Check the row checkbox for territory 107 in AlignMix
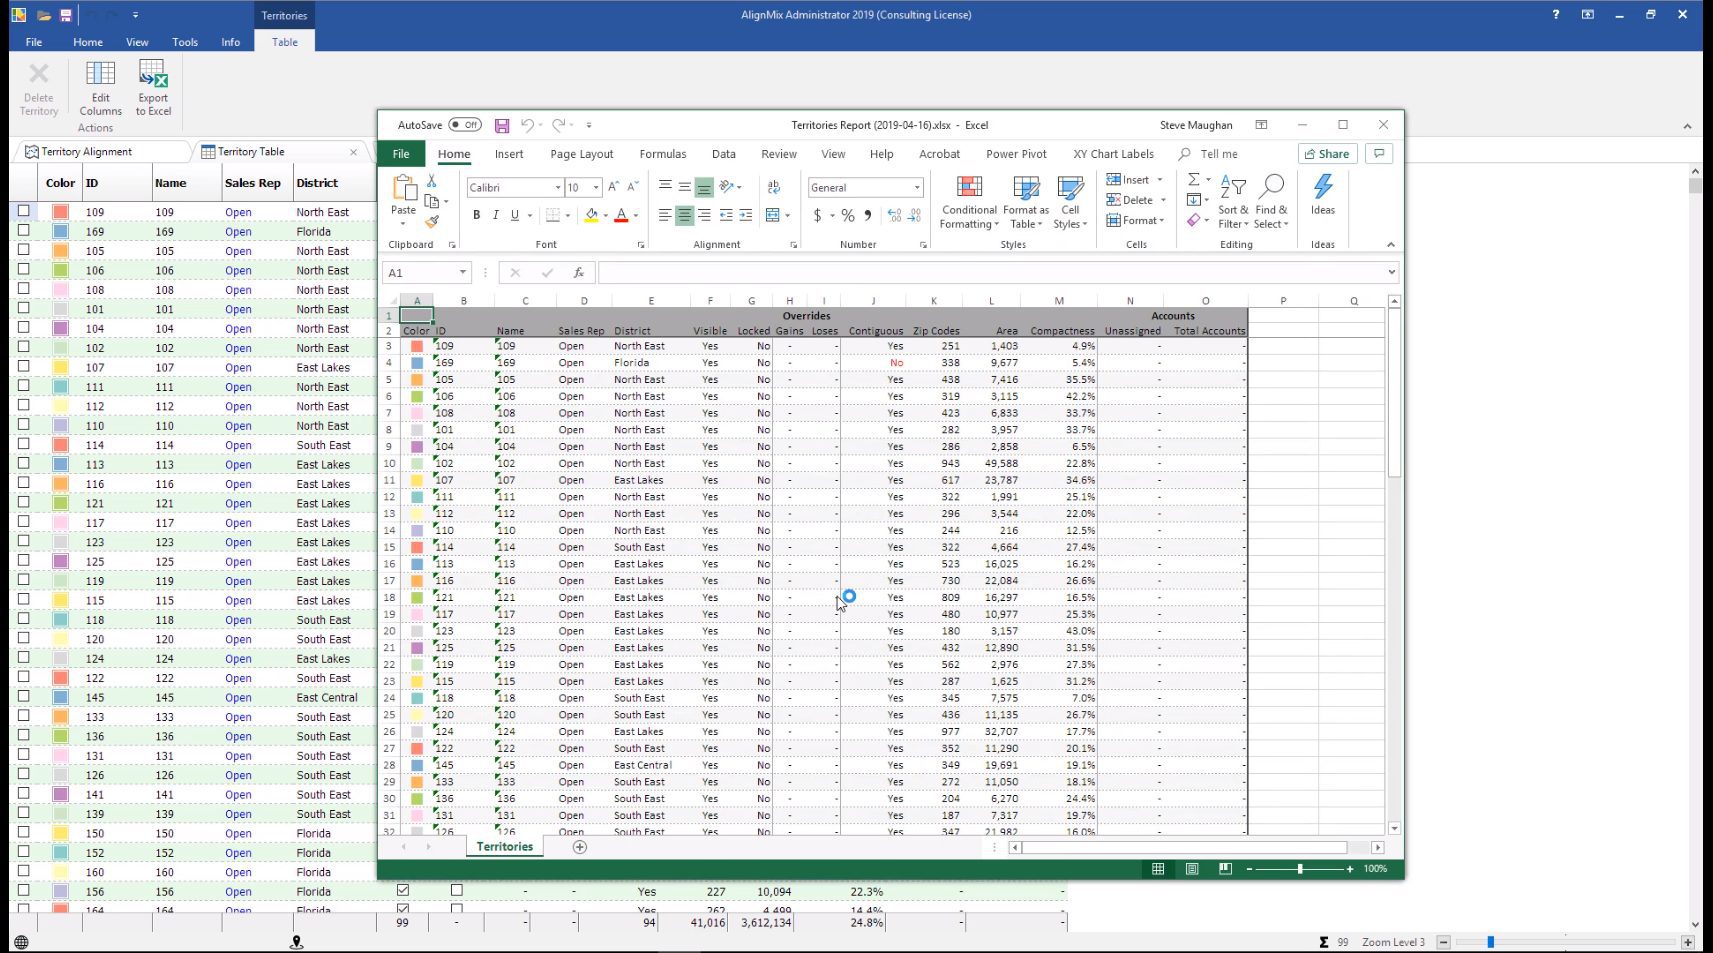This screenshot has width=1713, height=953. [24, 366]
